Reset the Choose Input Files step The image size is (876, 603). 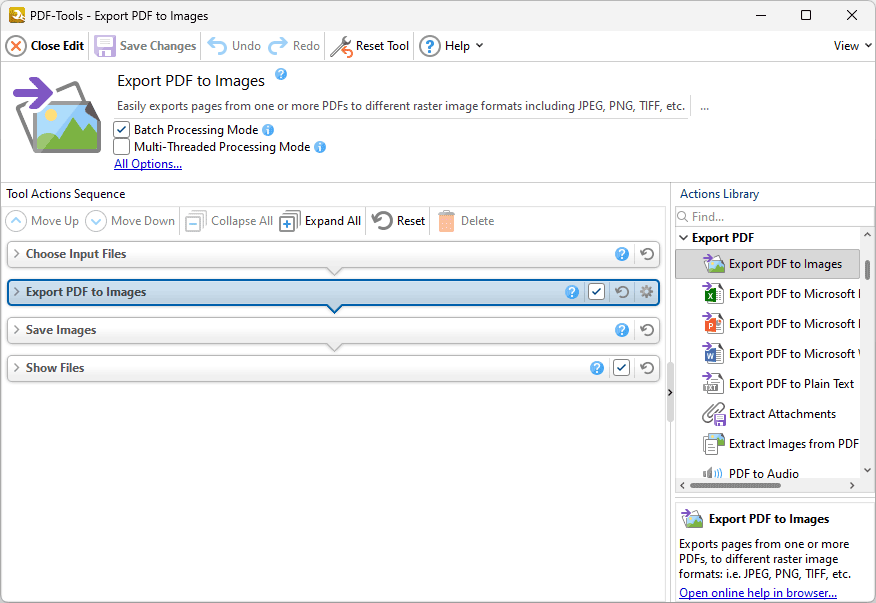[647, 254]
